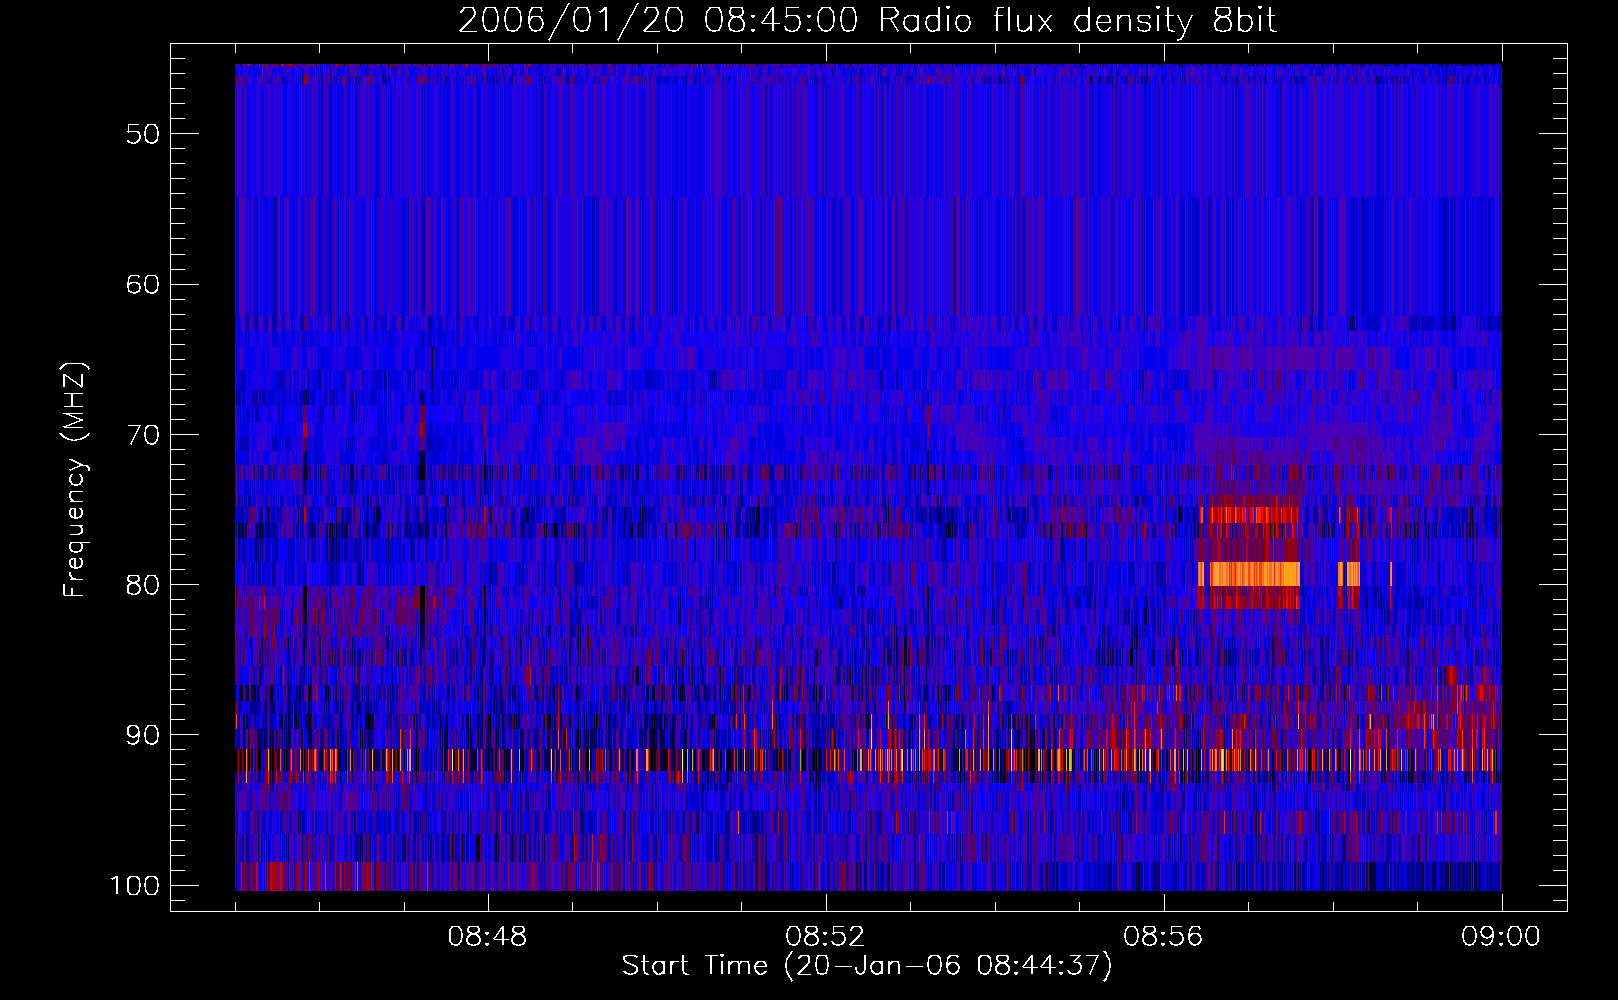This screenshot has height=1000, width=1618.
Task: Click the 'Frequency (MHZ)' axis label
Action: (x=75, y=480)
